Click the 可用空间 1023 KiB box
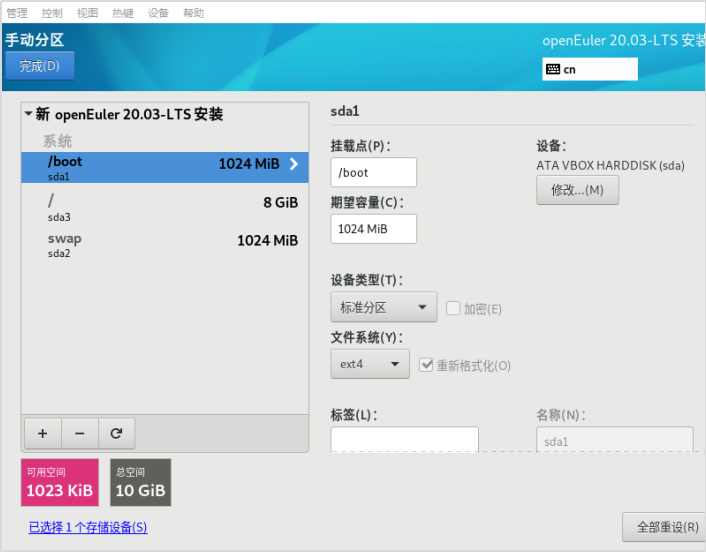706x552 pixels. (60, 482)
